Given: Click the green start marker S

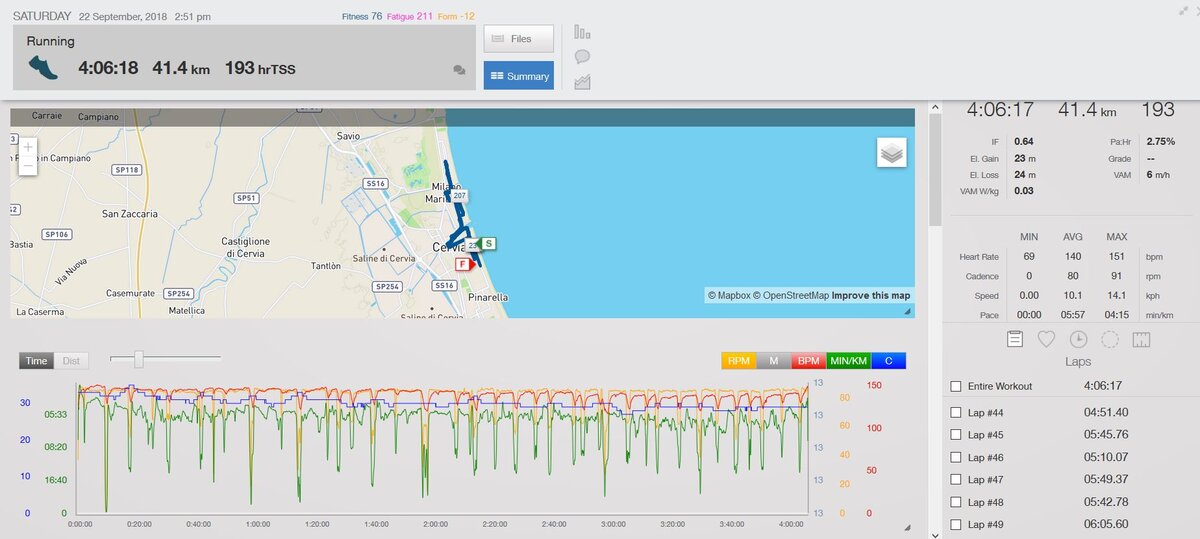Looking at the screenshot, I should click(488, 243).
